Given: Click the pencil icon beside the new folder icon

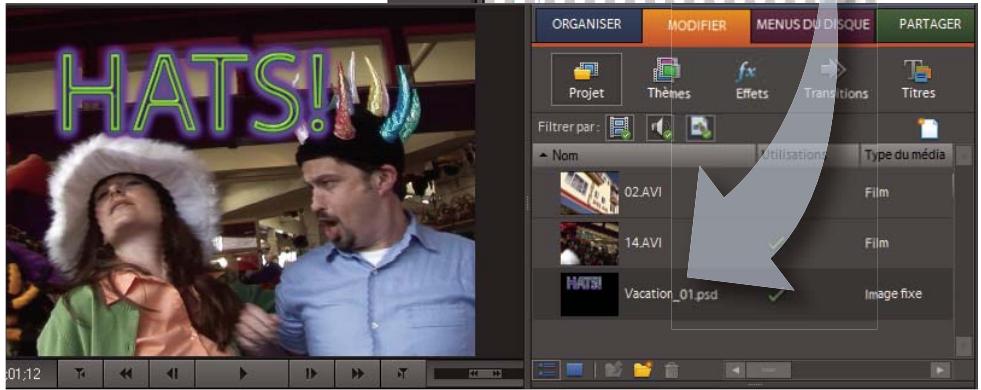Looking at the screenshot, I should coord(614,370).
